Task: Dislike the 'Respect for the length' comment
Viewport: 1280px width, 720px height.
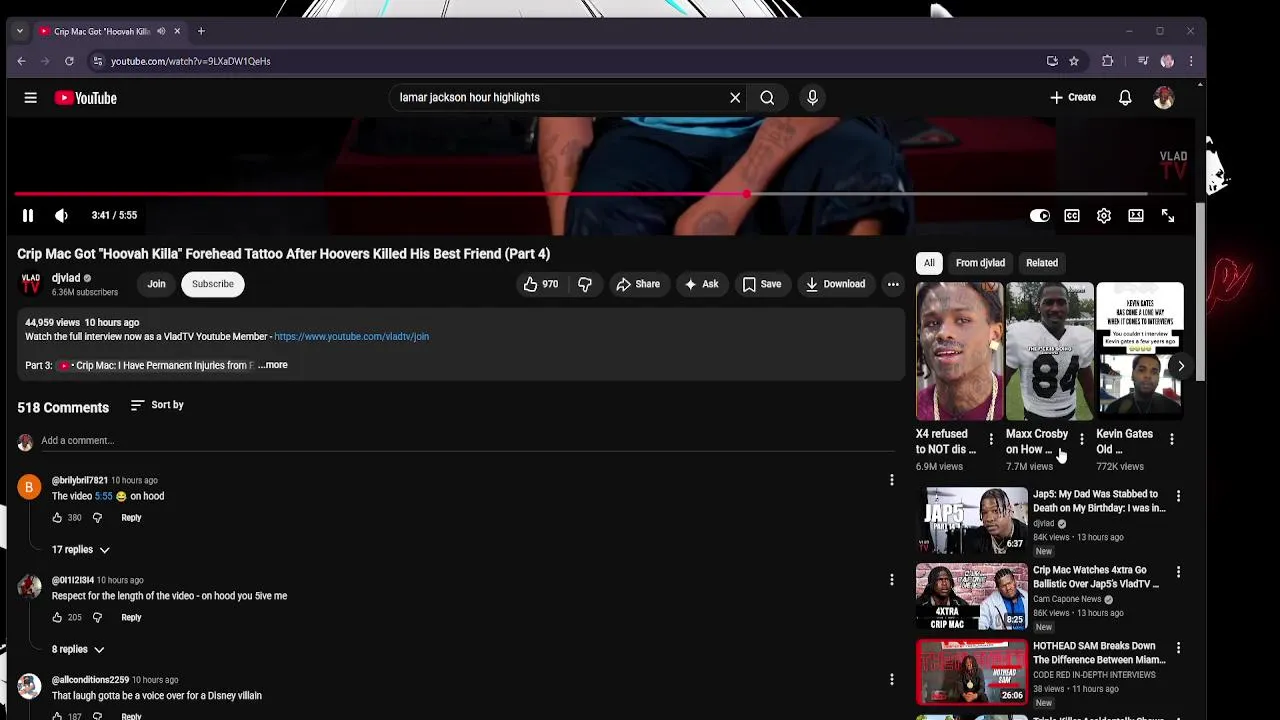Action: click(x=97, y=618)
